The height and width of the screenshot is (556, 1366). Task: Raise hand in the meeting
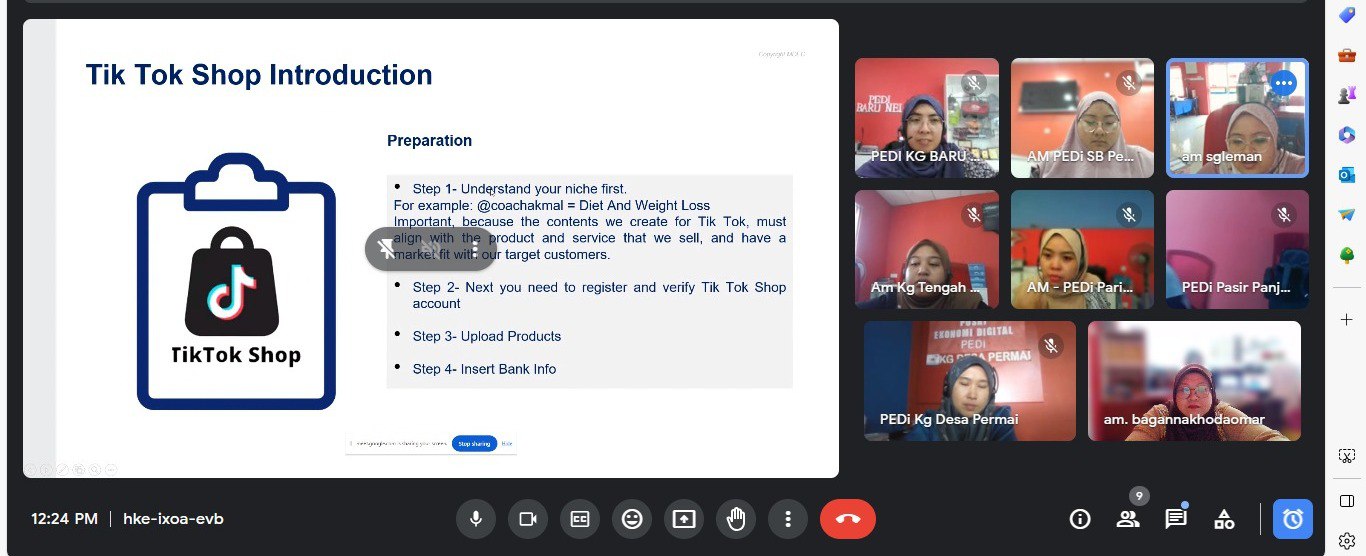click(x=736, y=519)
